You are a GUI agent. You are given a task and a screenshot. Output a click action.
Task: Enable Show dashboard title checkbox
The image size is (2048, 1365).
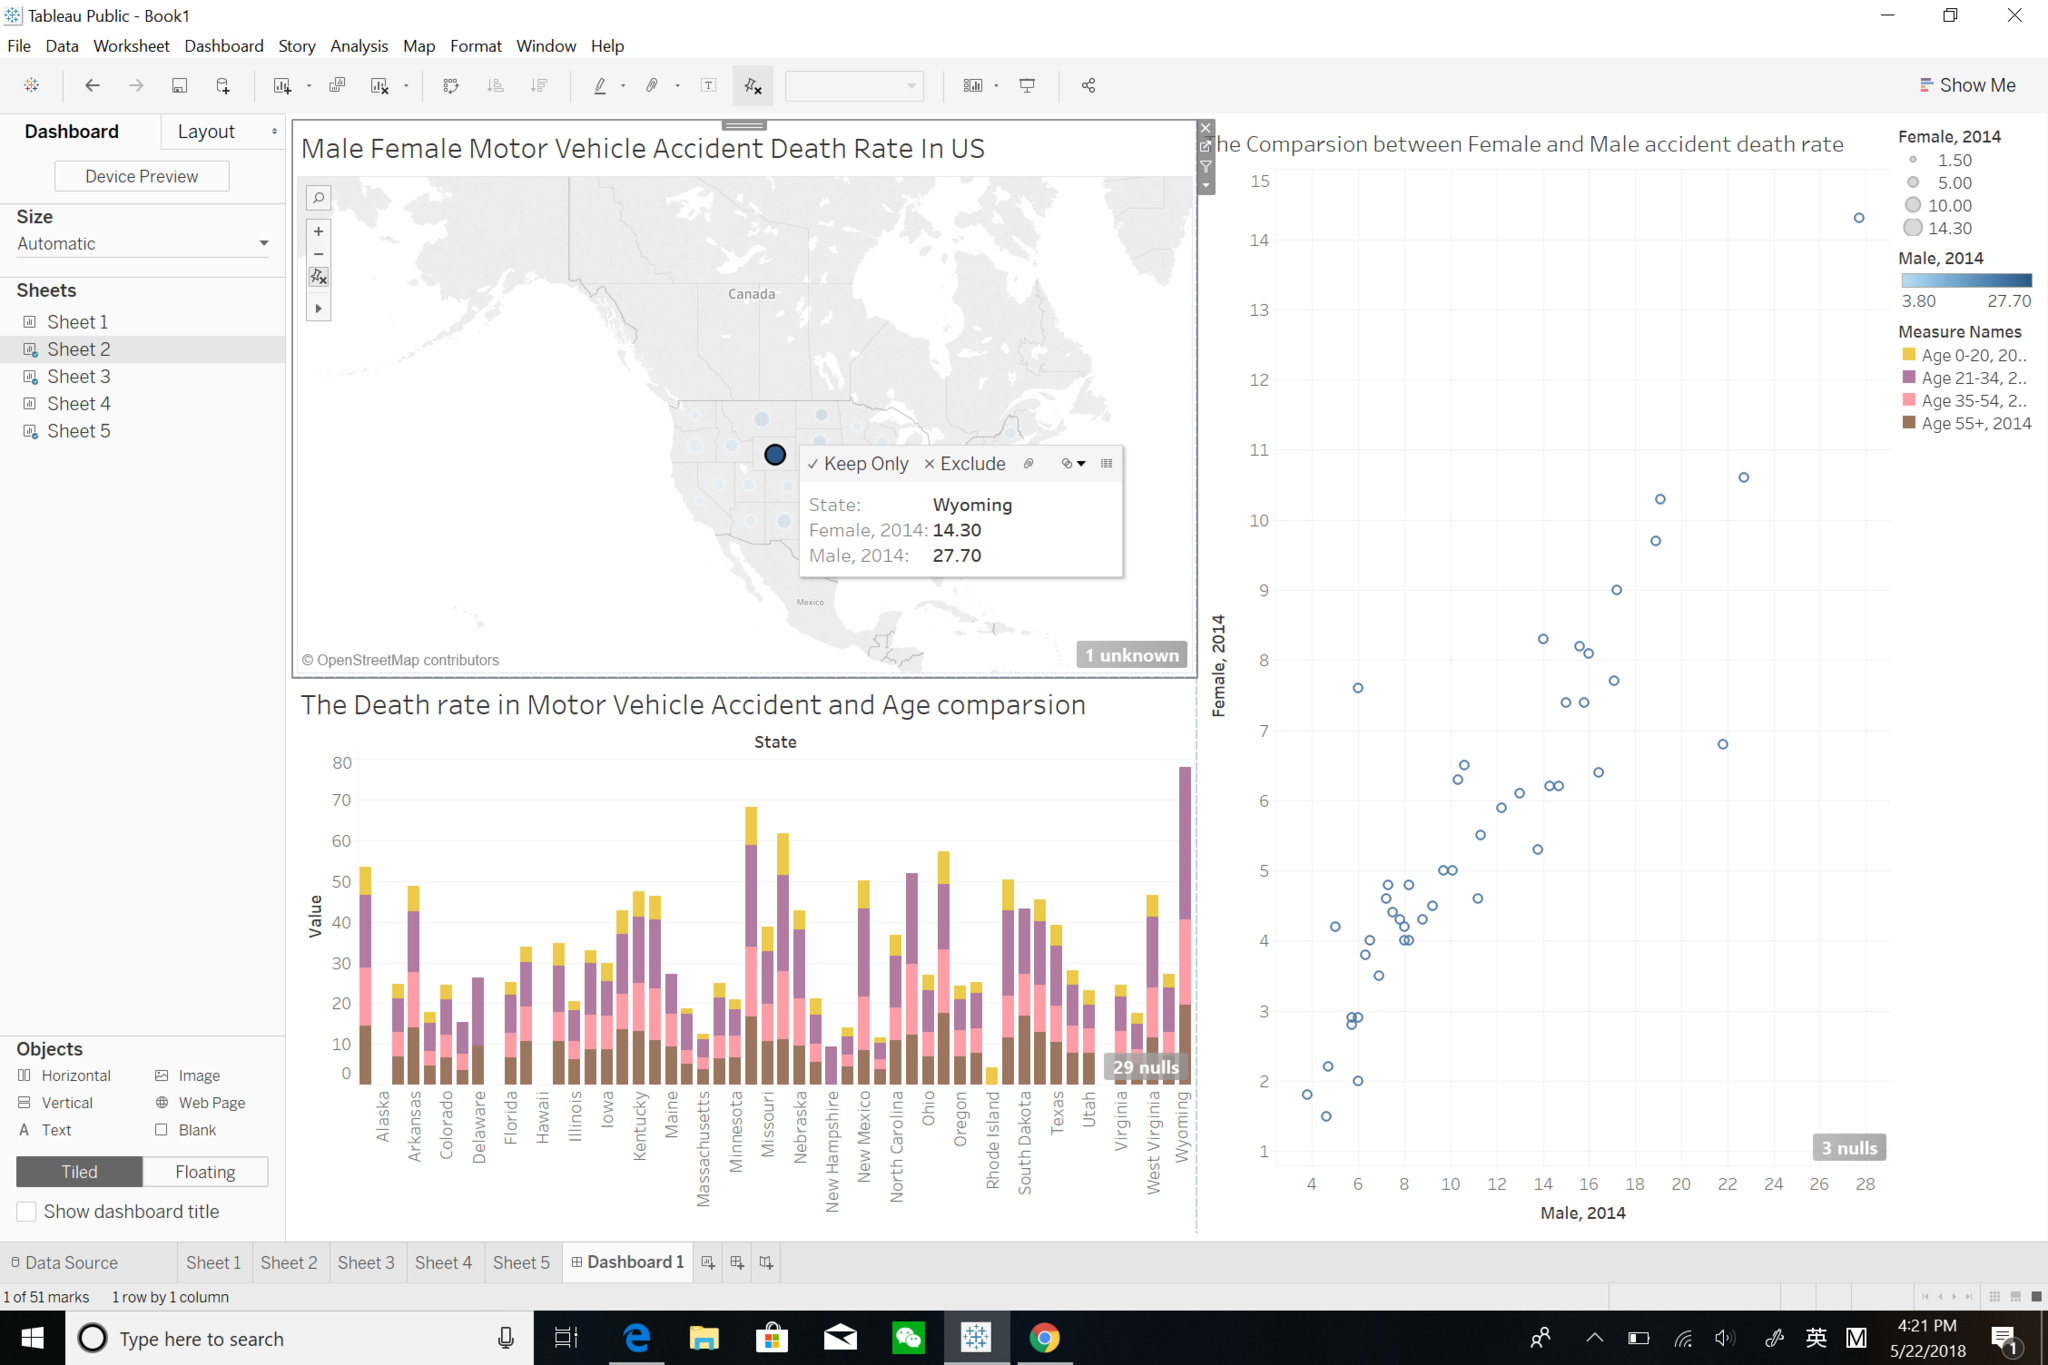pyautogui.click(x=27, y=1212)
